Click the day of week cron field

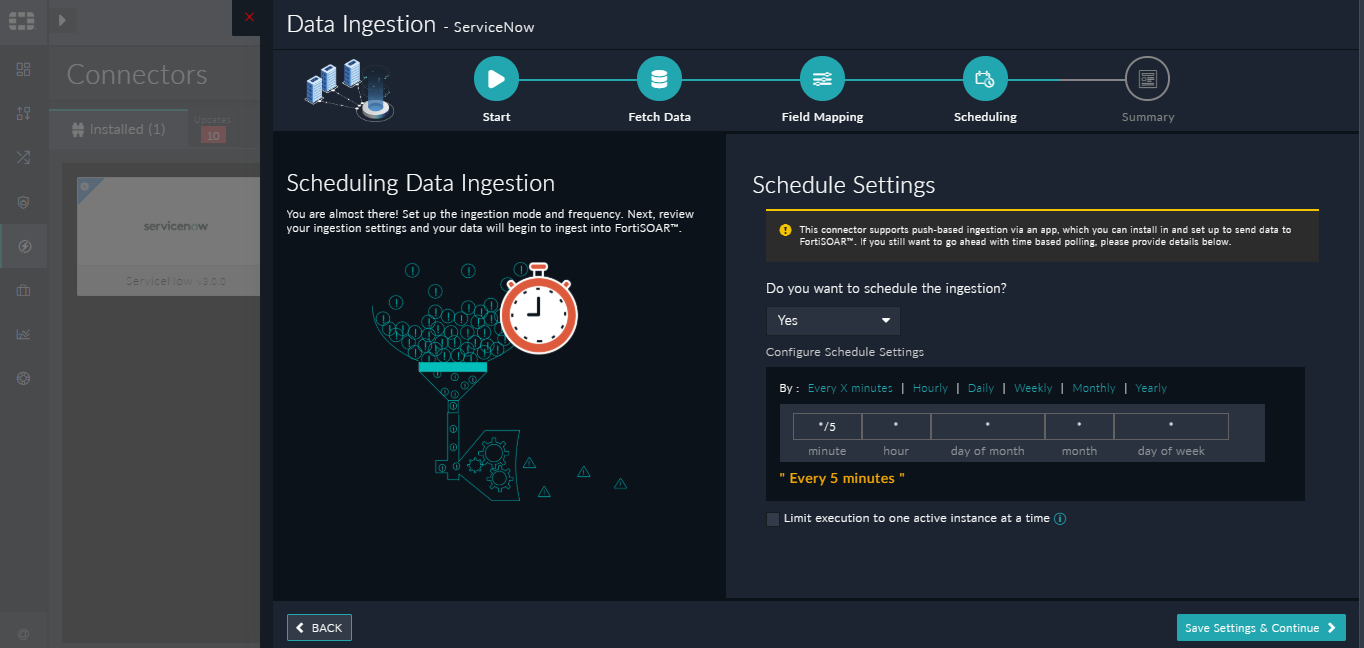click(1171, 426)
